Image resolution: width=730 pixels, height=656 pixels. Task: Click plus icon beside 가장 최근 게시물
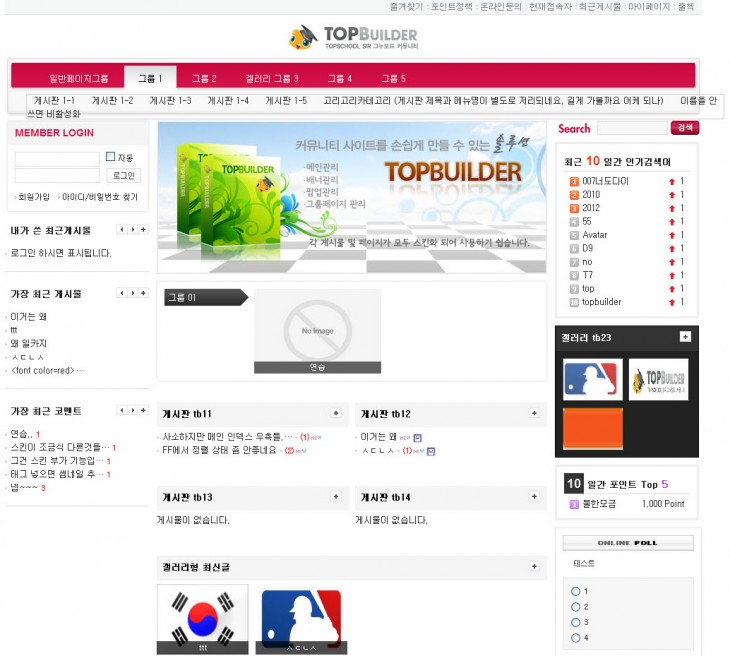[143, 293]
